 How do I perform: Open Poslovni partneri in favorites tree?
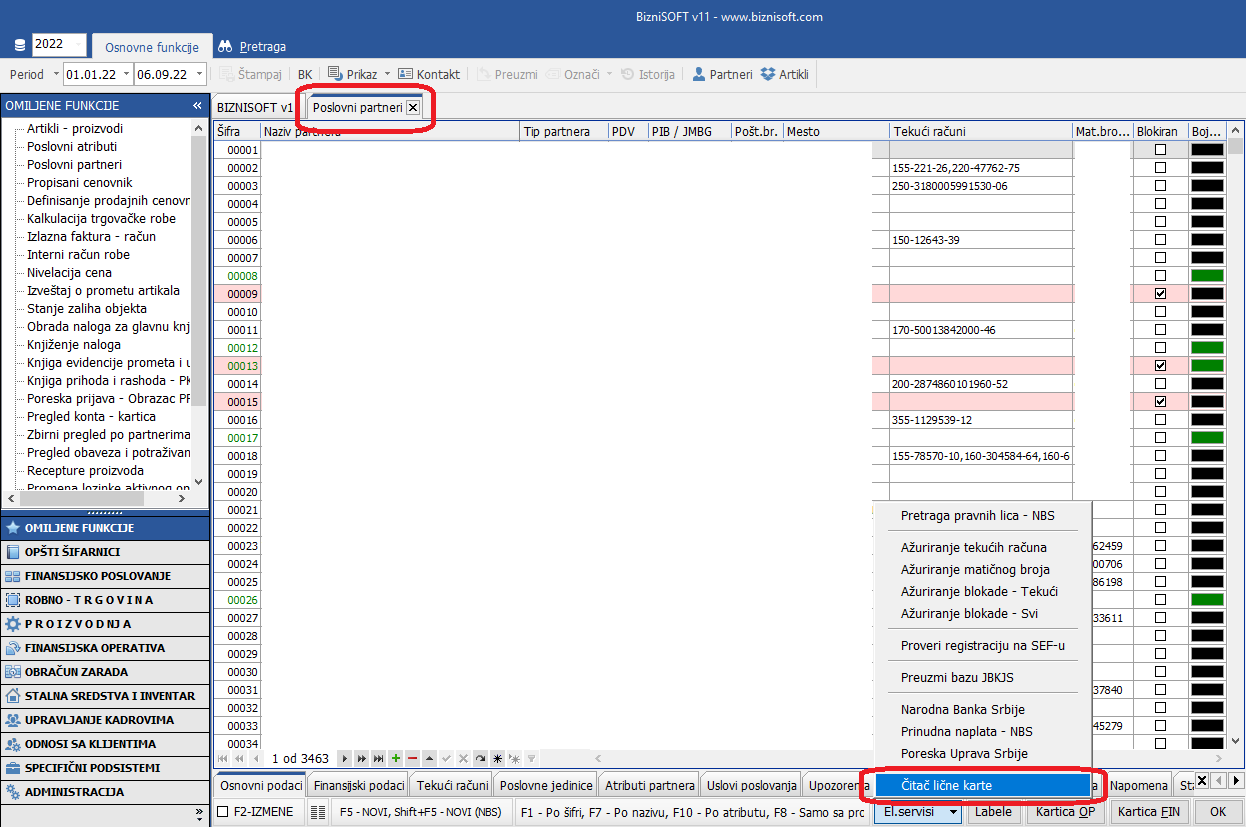click(x=74, y=165)
